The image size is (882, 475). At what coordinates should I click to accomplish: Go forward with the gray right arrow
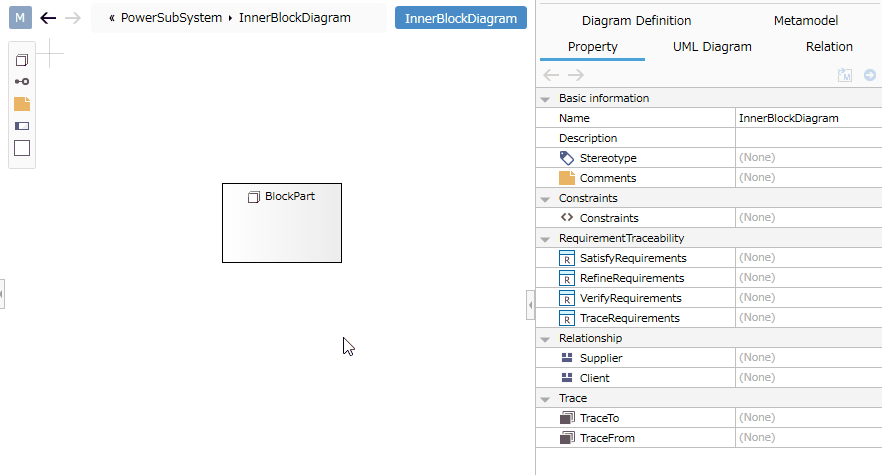(x=73, y=18)
